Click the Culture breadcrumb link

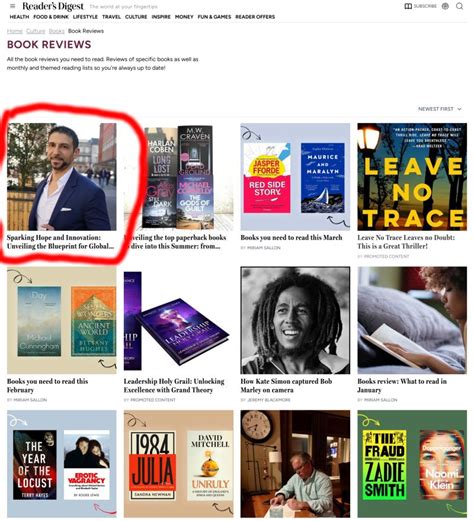click(x=35, y=31)
